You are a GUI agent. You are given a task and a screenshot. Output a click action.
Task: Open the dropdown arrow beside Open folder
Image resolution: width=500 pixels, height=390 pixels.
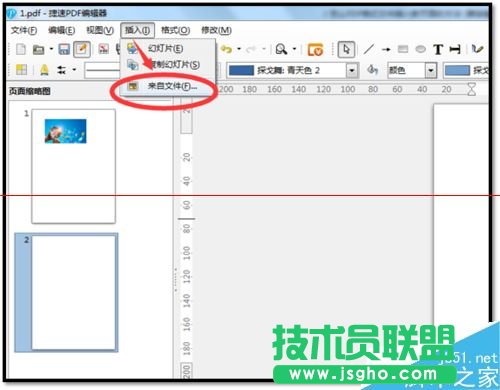pos(51,49)
